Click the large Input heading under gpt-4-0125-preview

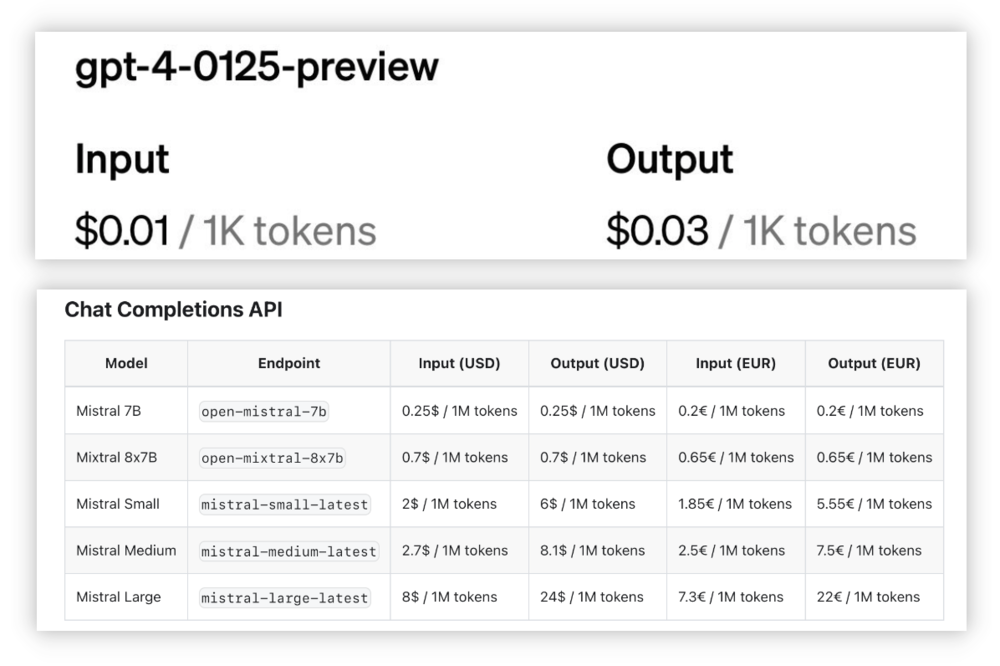[x=122, y=159]
